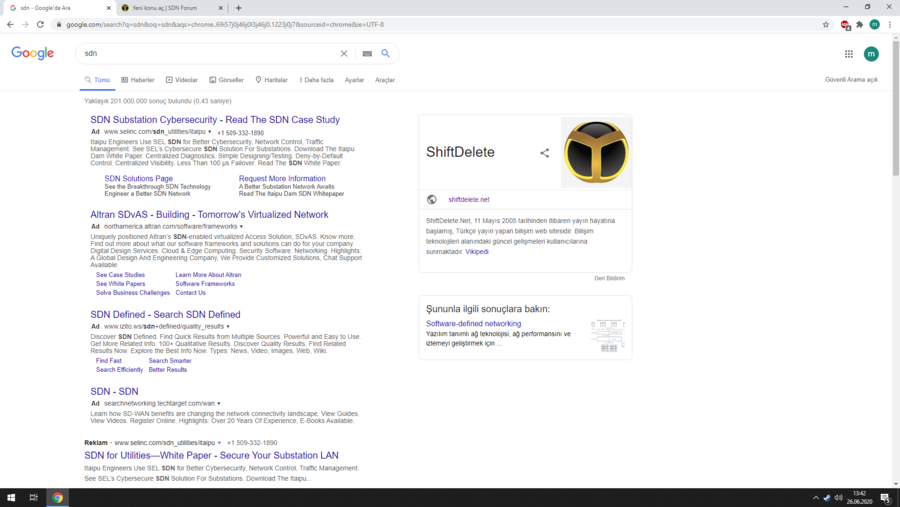
Task: Show hidden system tray icons
Action: coord(816,498)
